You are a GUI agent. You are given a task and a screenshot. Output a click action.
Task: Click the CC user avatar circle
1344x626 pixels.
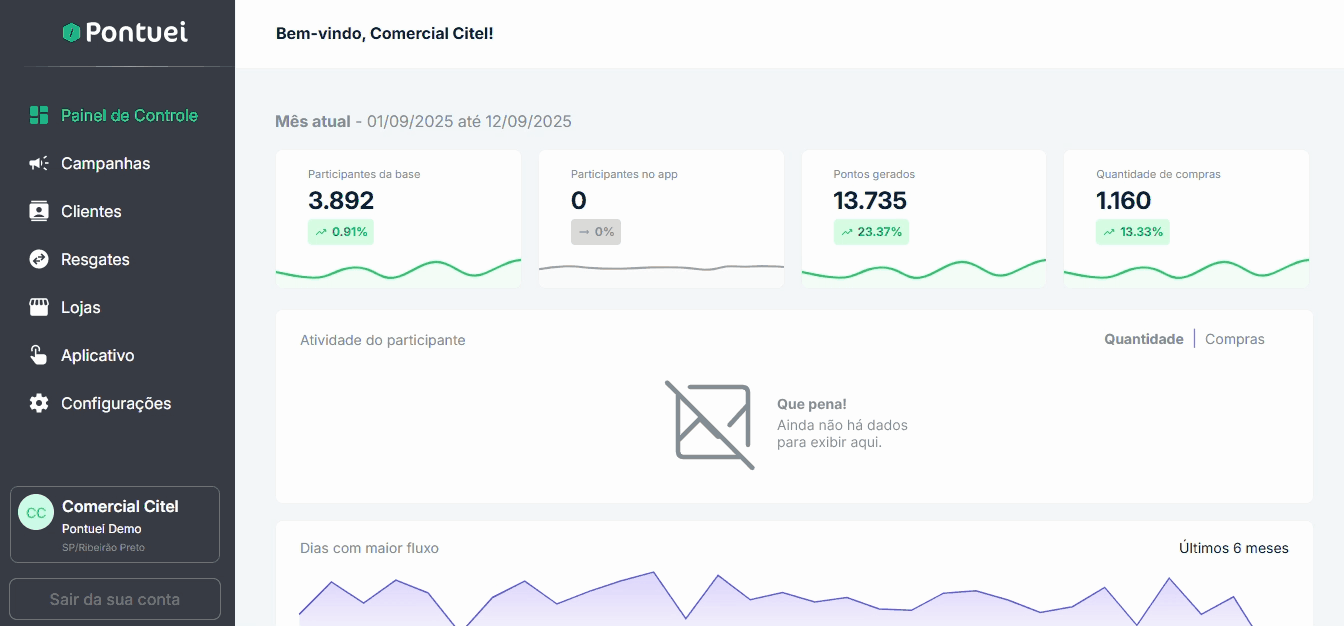click(x=36, y=512)
